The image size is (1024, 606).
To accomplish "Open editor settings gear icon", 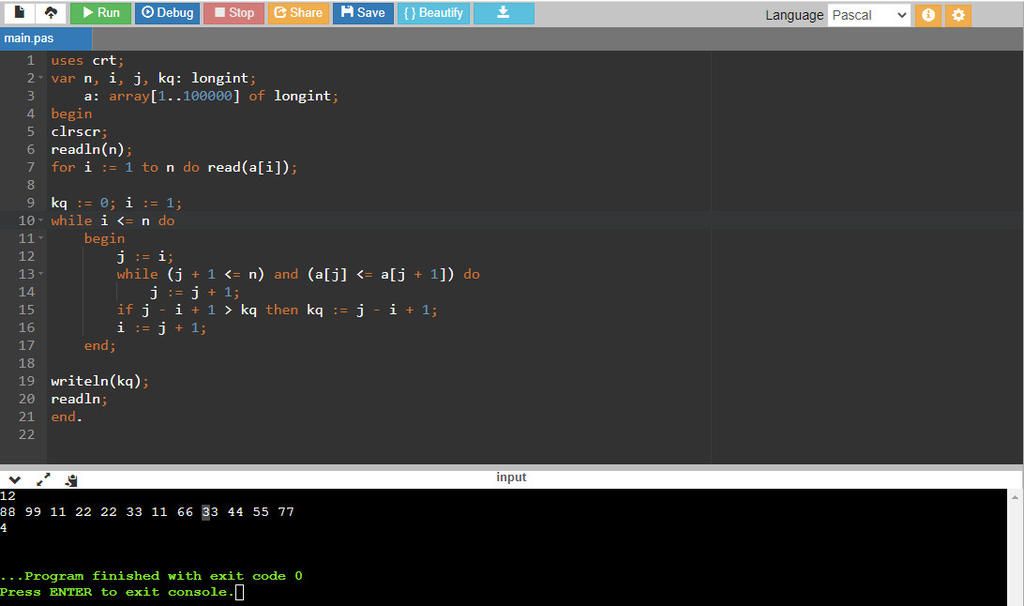I will pos(958,15).
